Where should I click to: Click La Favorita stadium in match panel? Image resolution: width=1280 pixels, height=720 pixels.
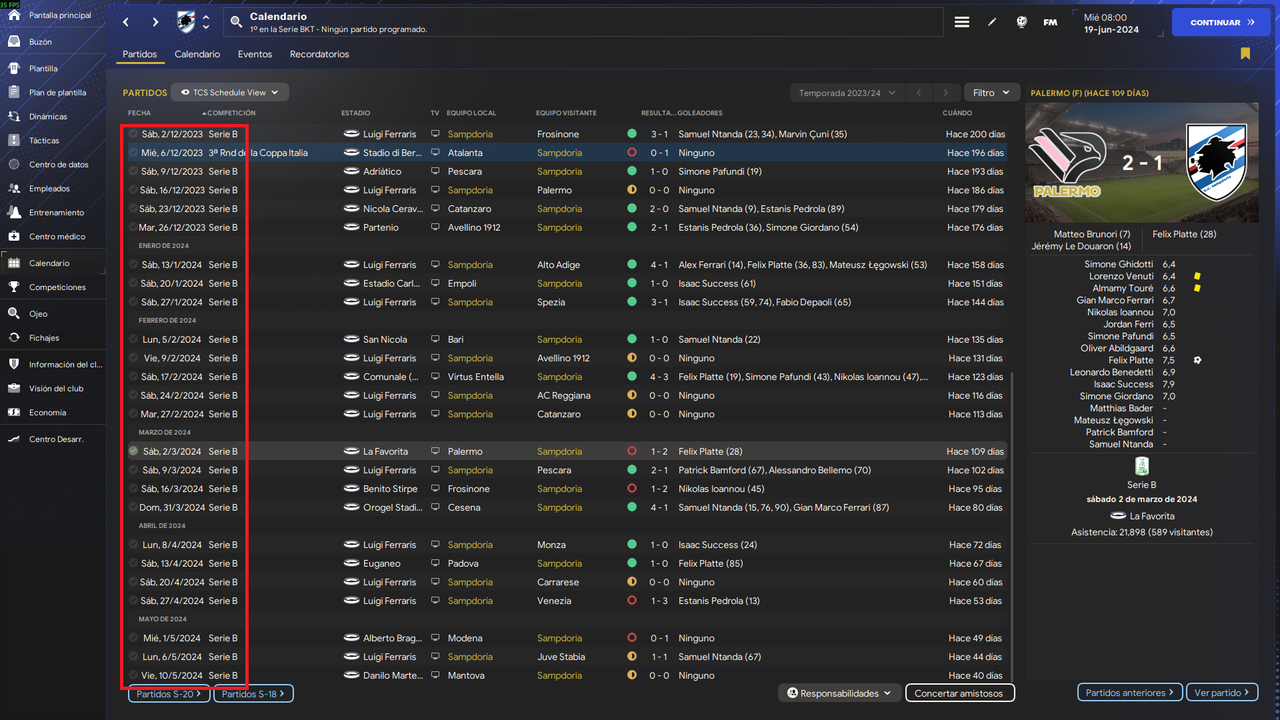pyautogui.click(x=1150, y=516)
